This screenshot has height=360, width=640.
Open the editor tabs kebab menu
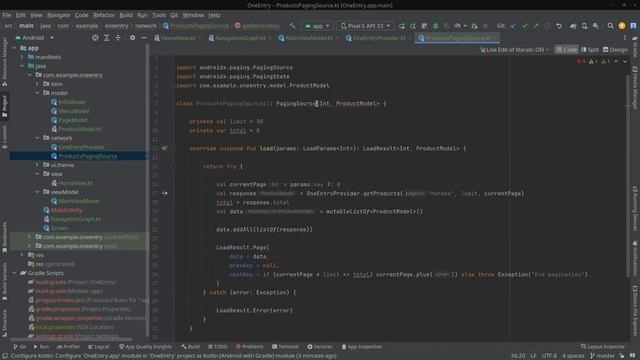click(x=624, y=38)
